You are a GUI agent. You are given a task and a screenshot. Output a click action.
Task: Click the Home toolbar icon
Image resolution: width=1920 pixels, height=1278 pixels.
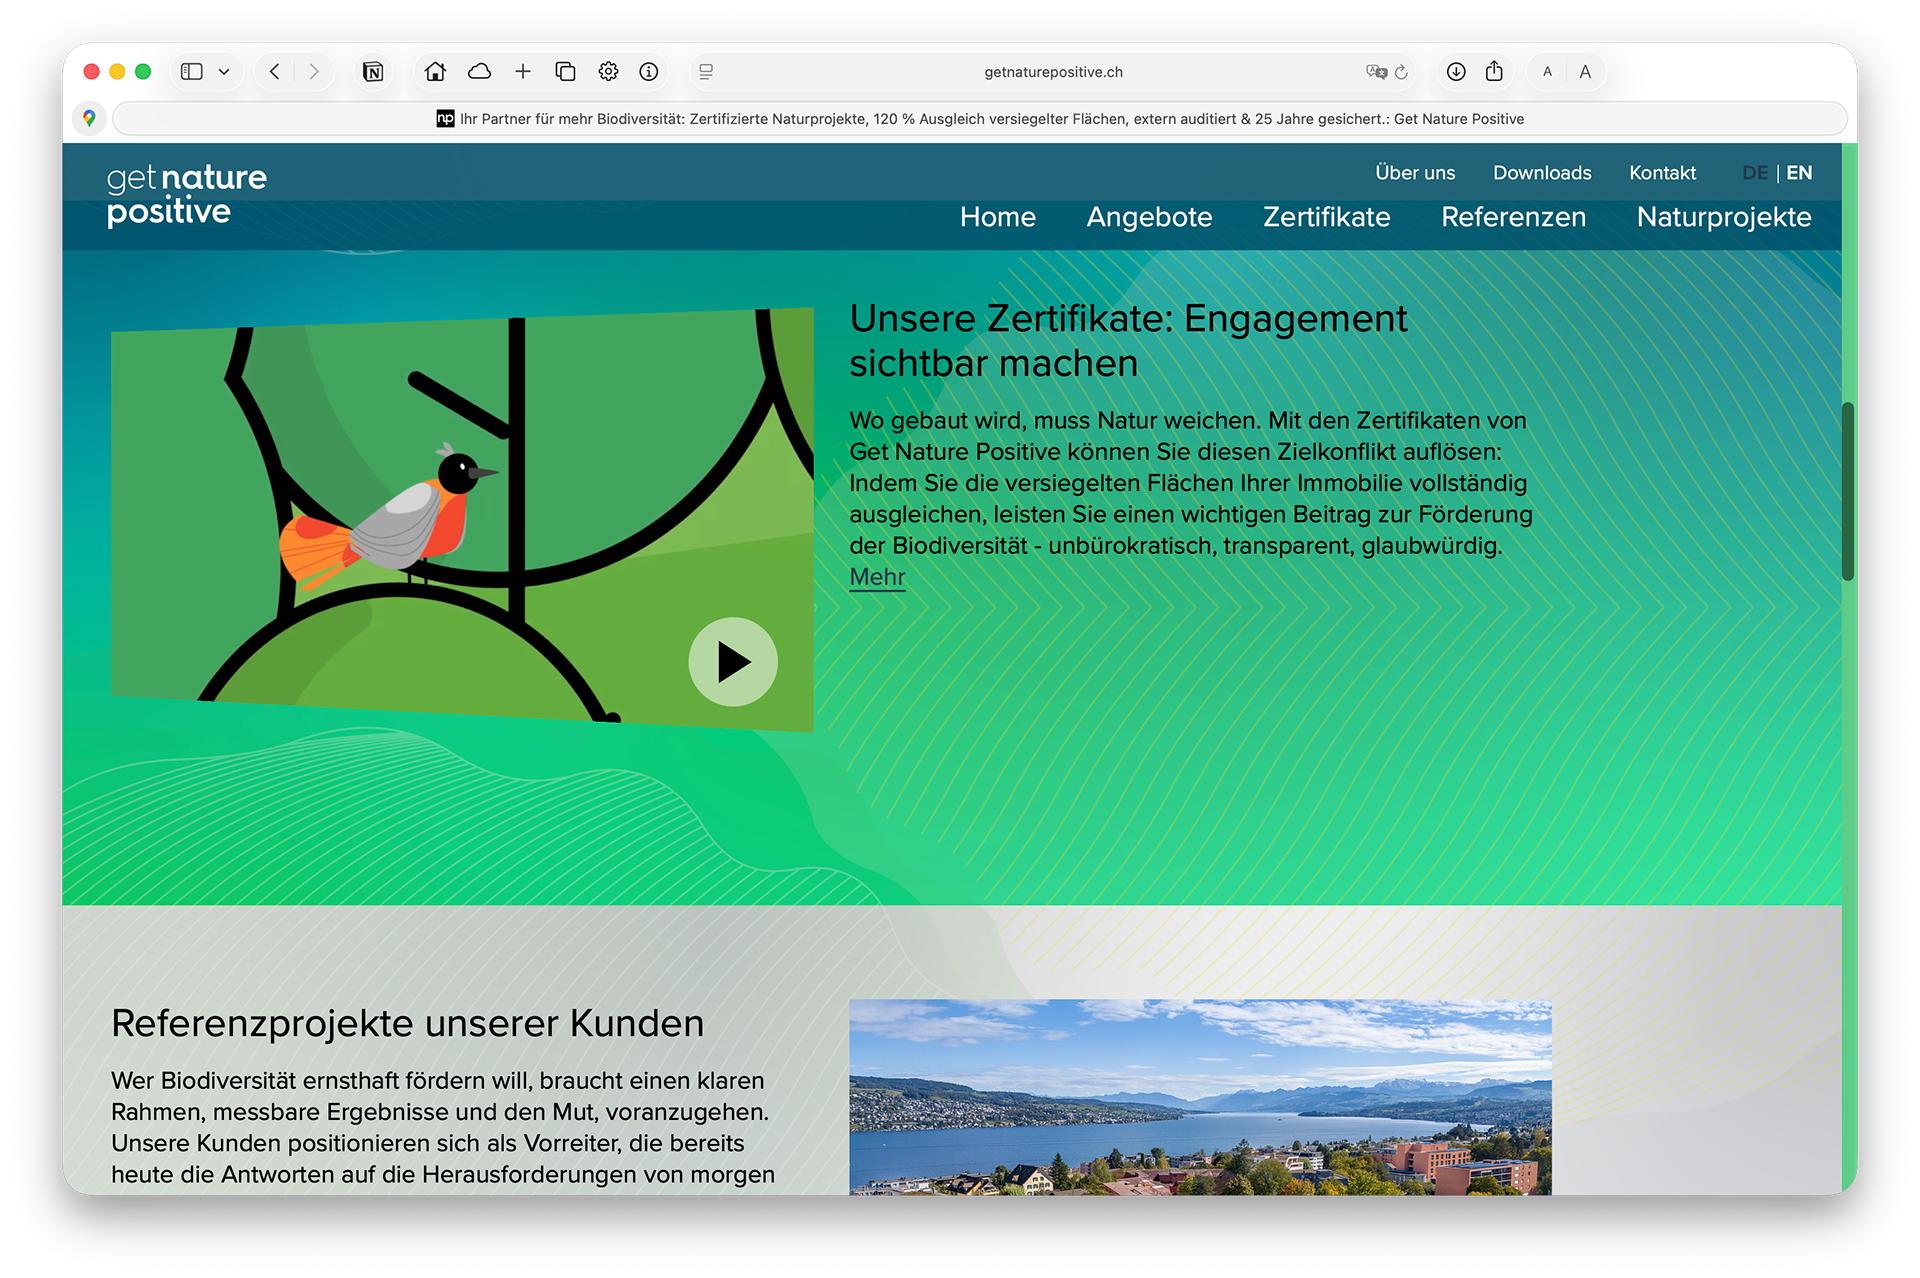[435, 72]
